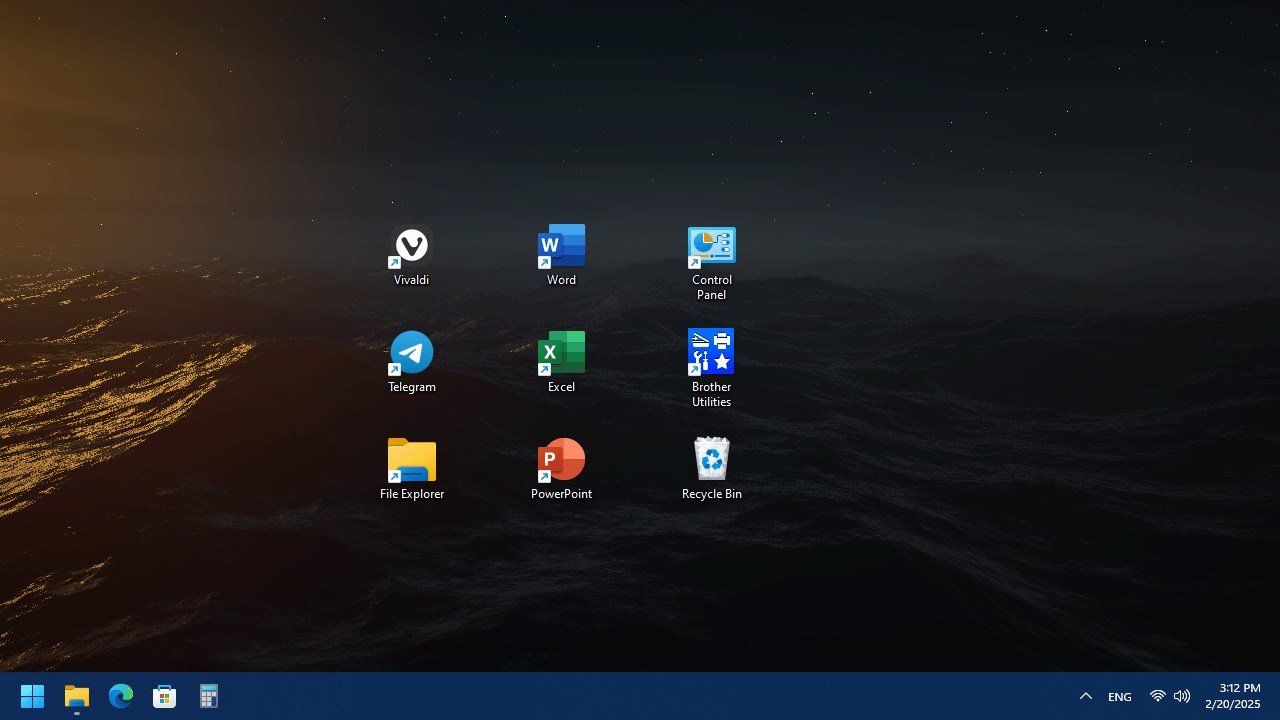Open the Windows Start menu

(33, 696)
